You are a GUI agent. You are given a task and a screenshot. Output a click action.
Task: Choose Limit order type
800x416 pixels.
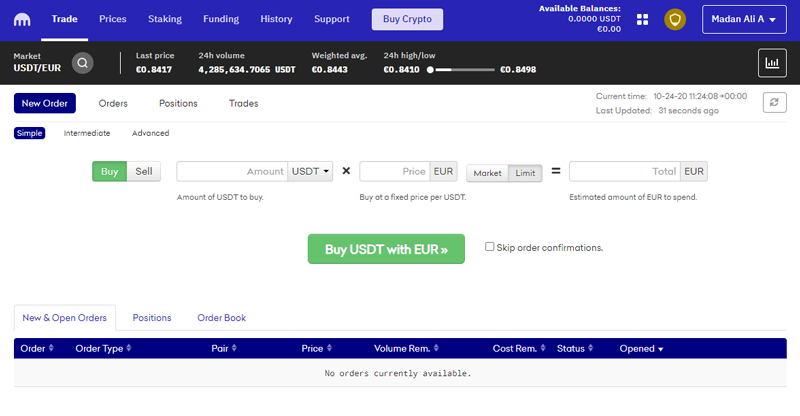pos(525,173)
